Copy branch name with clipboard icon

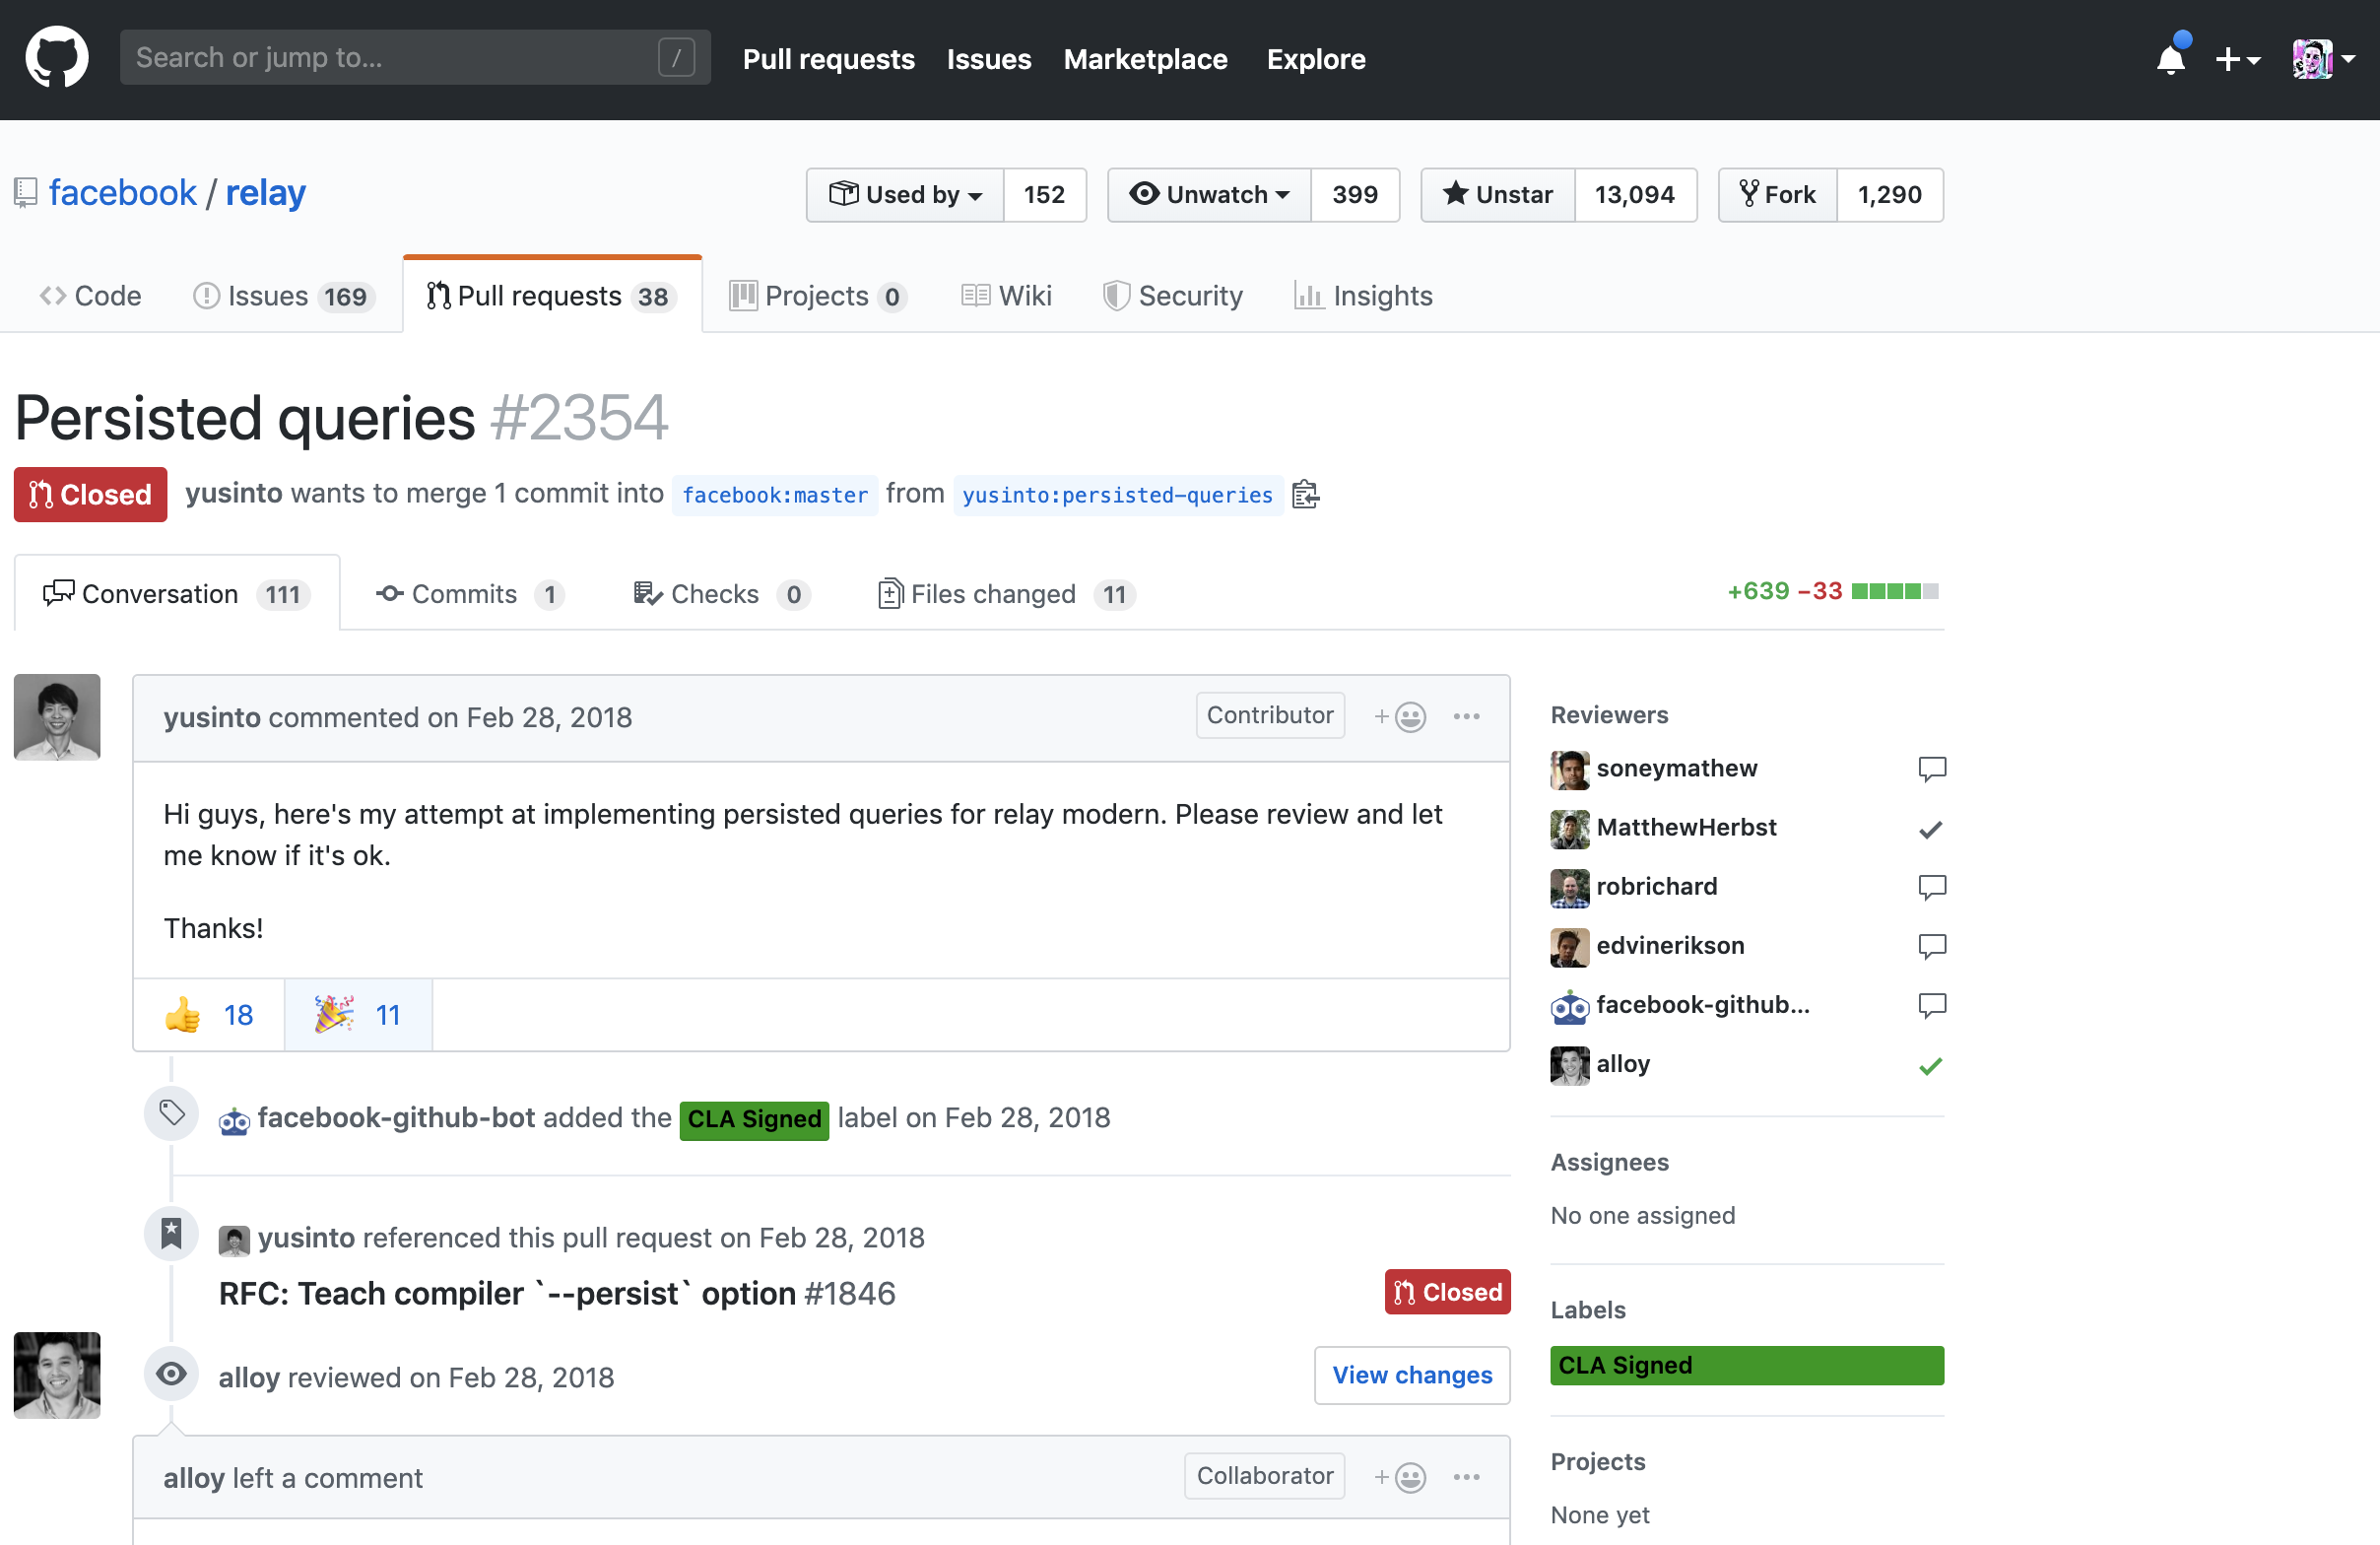(1305, 495)
